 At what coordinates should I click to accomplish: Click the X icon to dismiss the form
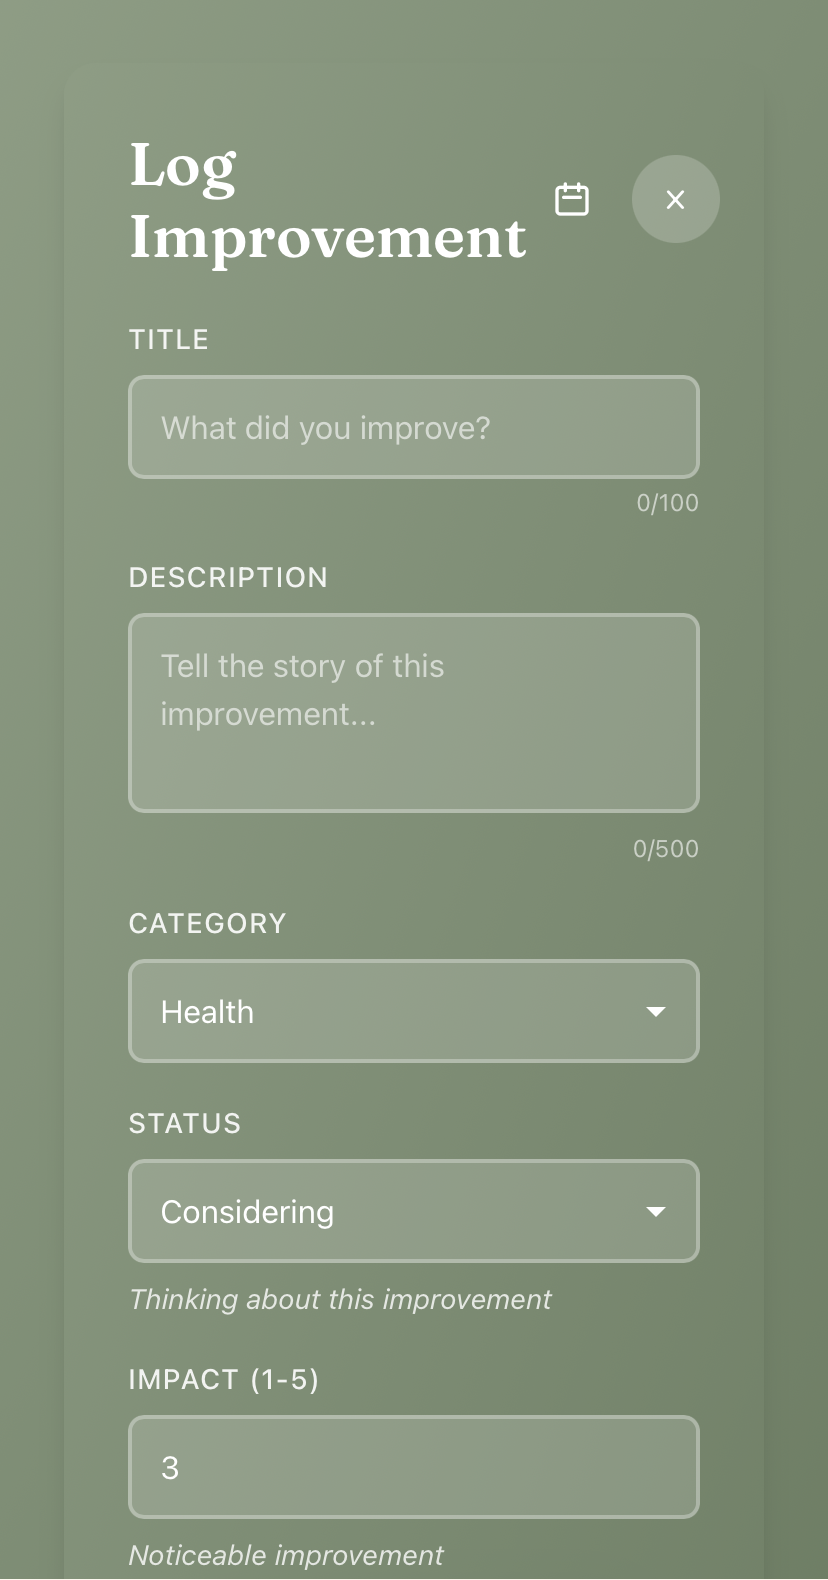click(x=675, y=199)
